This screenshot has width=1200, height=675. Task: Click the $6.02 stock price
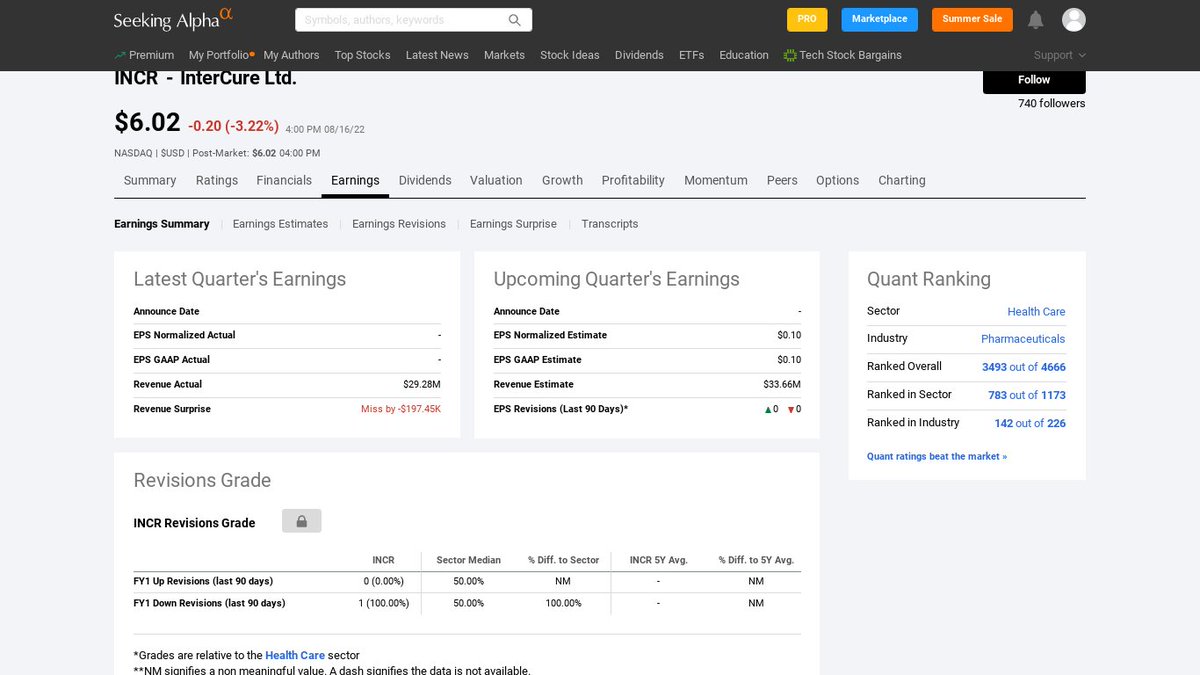click(x=147, y=122)
